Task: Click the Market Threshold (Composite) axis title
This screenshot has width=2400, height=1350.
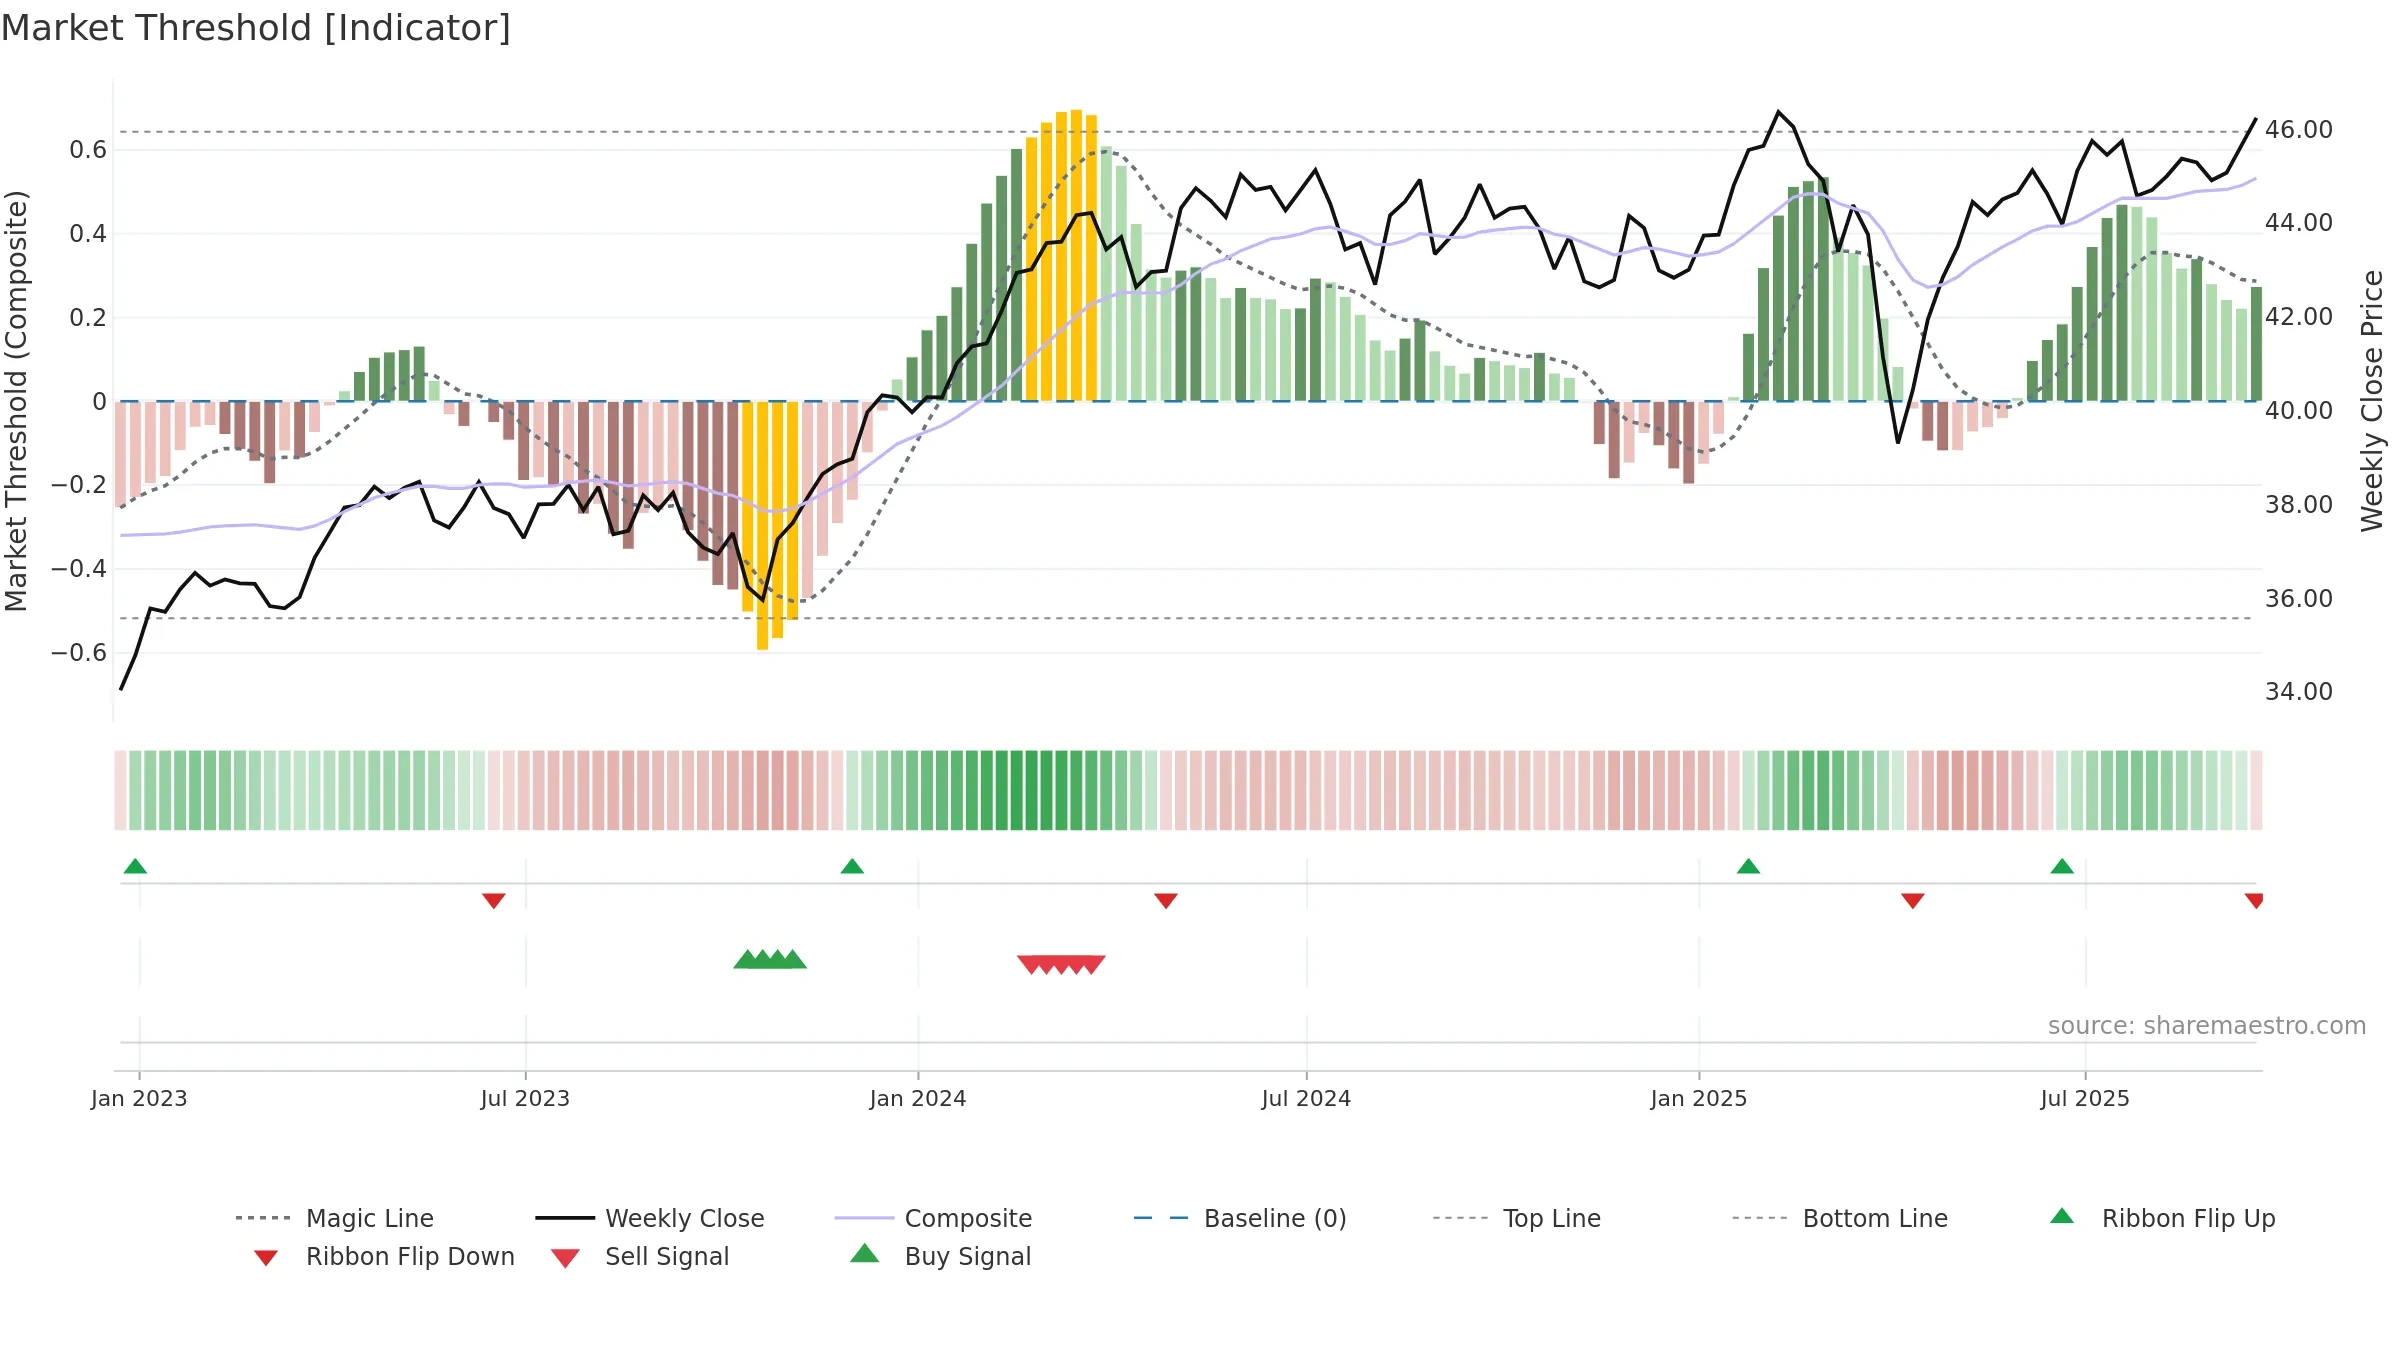Action: coord(16,400)
